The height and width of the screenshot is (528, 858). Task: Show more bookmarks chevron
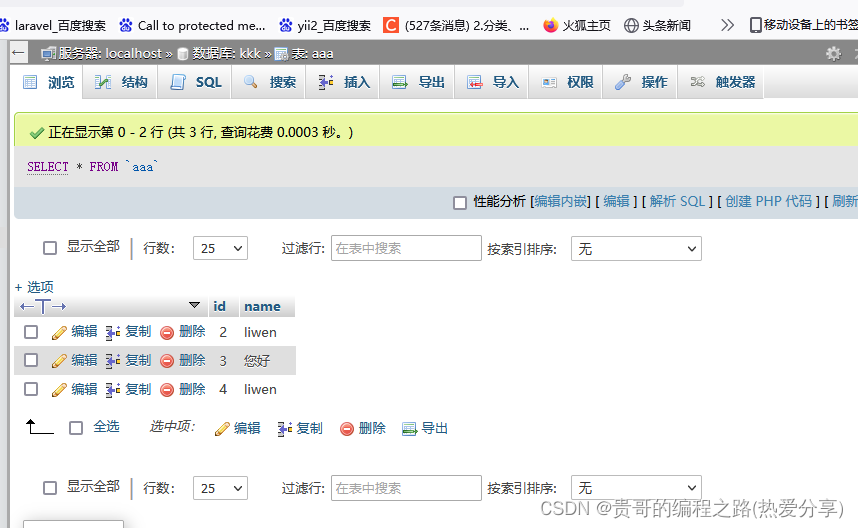pyautogui.click(x=727, y=25)
